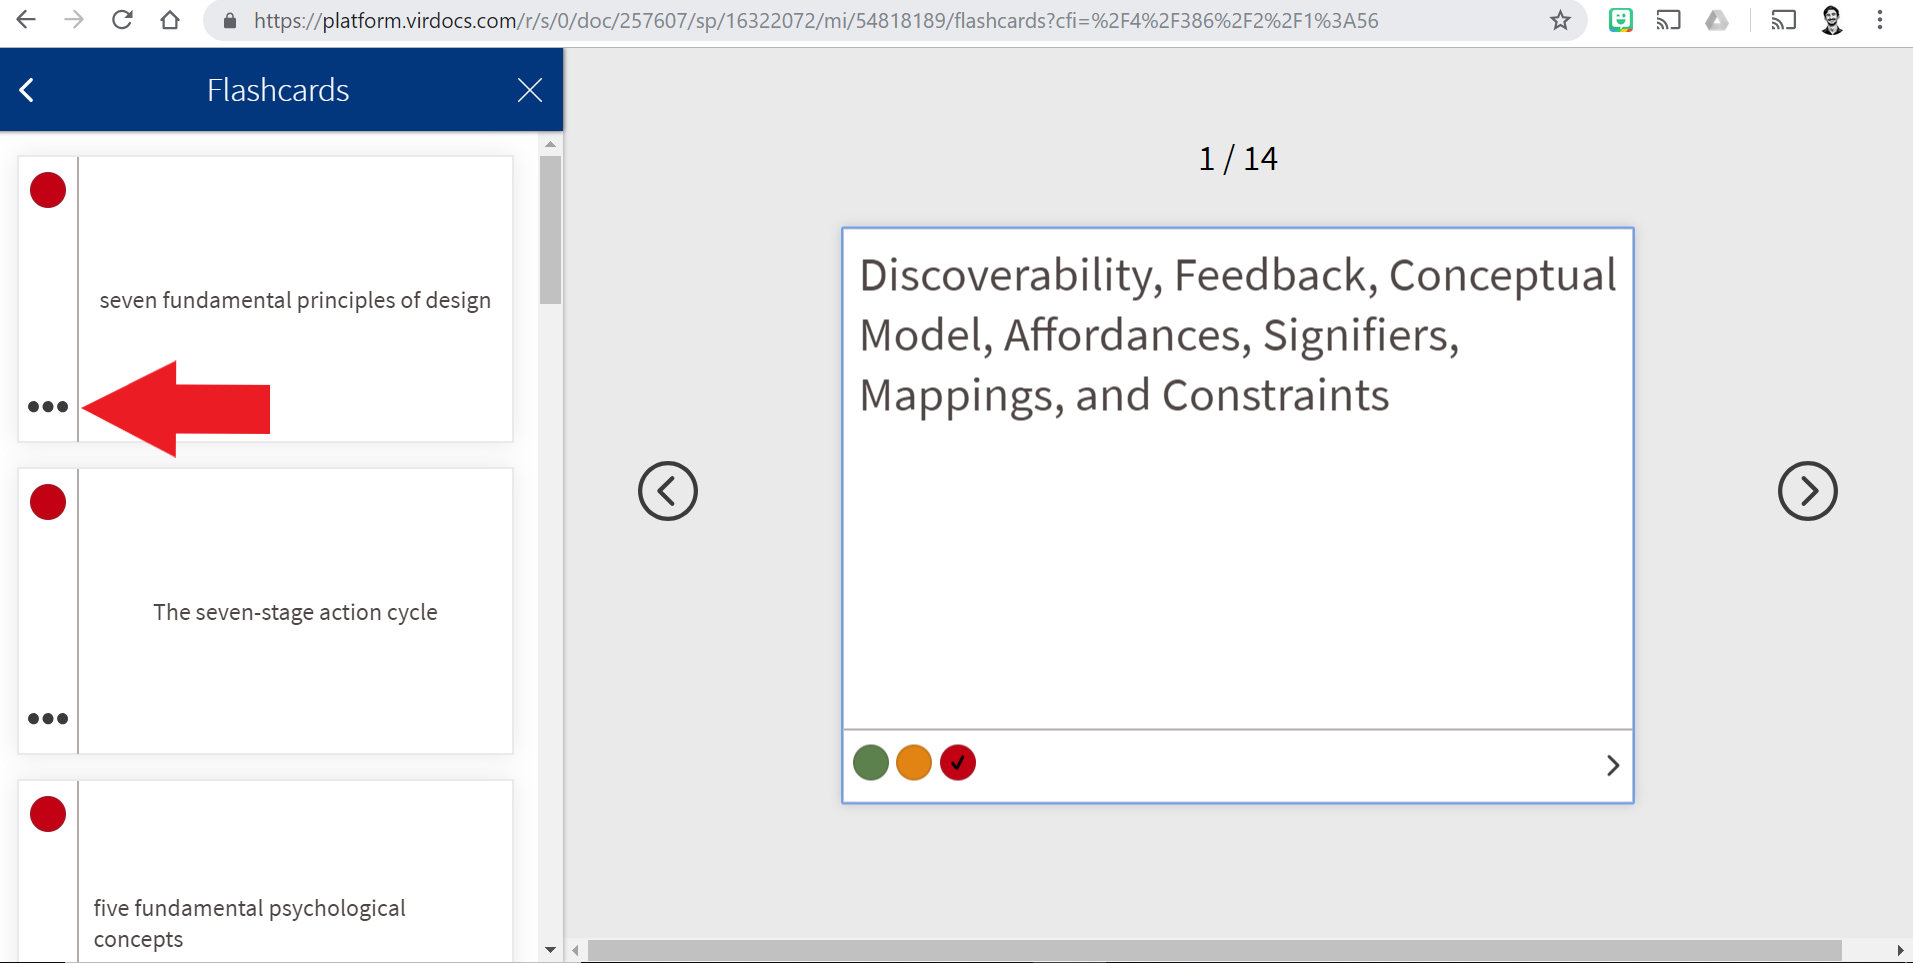Open Chrome three-dot menu
This screenshot has height=963, width=1913.
coord(1880,20)
